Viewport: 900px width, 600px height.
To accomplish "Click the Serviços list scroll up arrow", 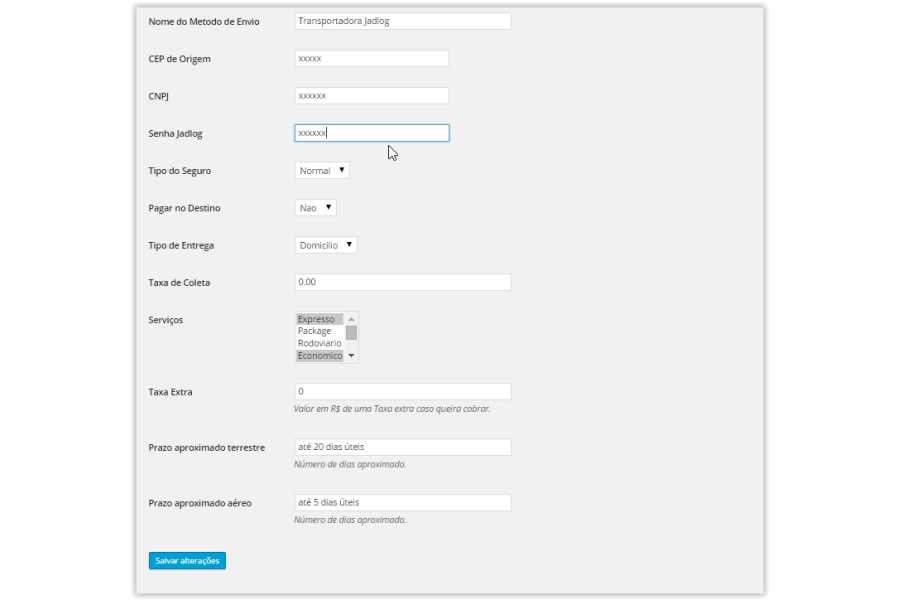I will tap(351, 319).
